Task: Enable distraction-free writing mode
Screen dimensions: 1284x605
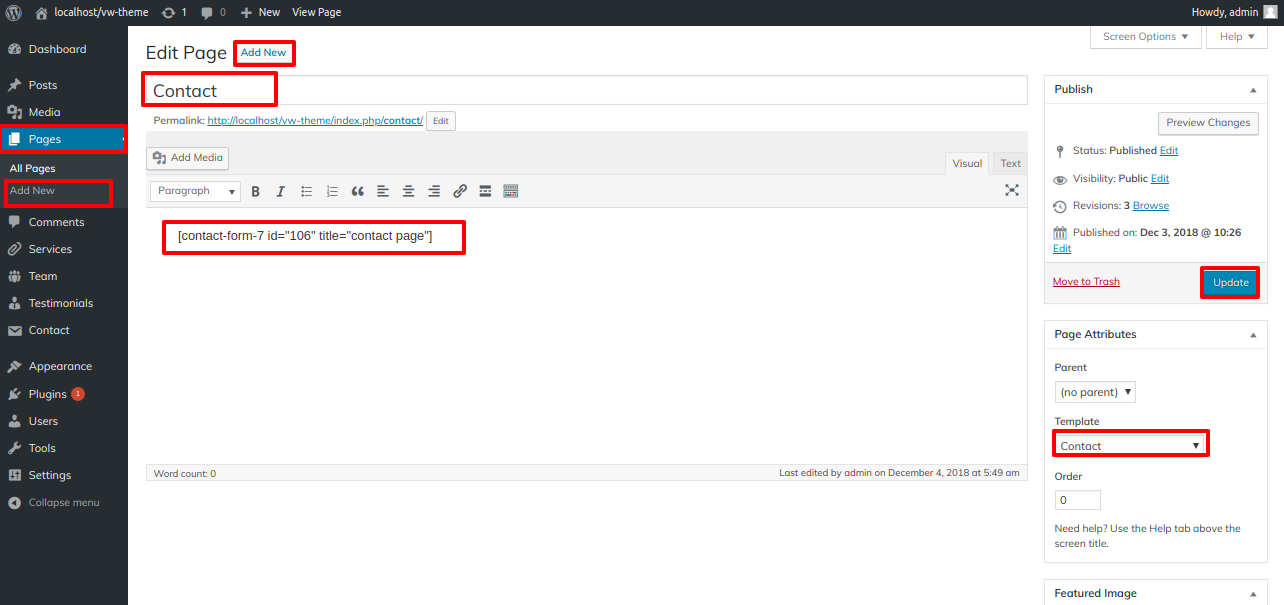Action: click(x=1012, y=190)
